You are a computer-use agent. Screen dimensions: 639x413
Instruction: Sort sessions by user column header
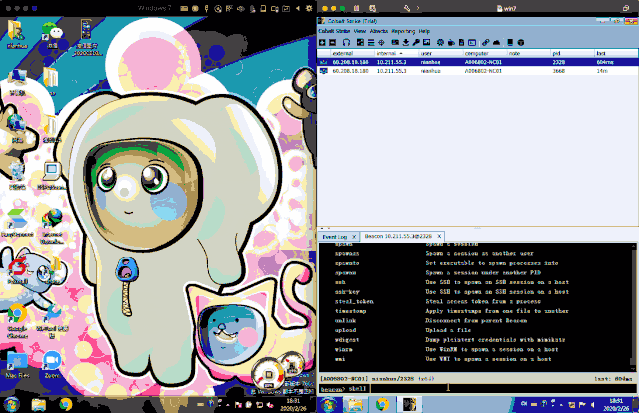(440, 53)
